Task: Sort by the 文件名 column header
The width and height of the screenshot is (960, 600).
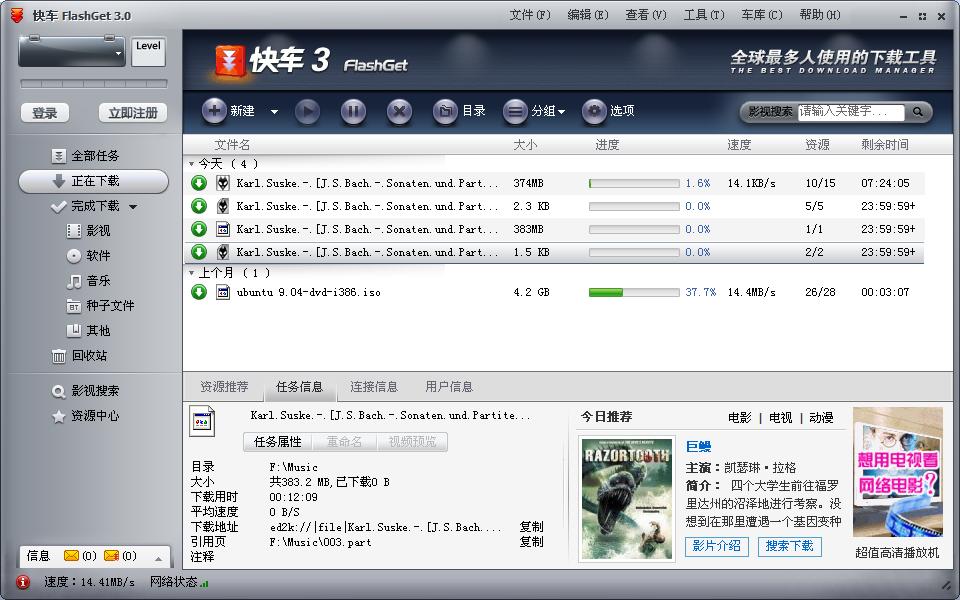Action: point(232,145)
